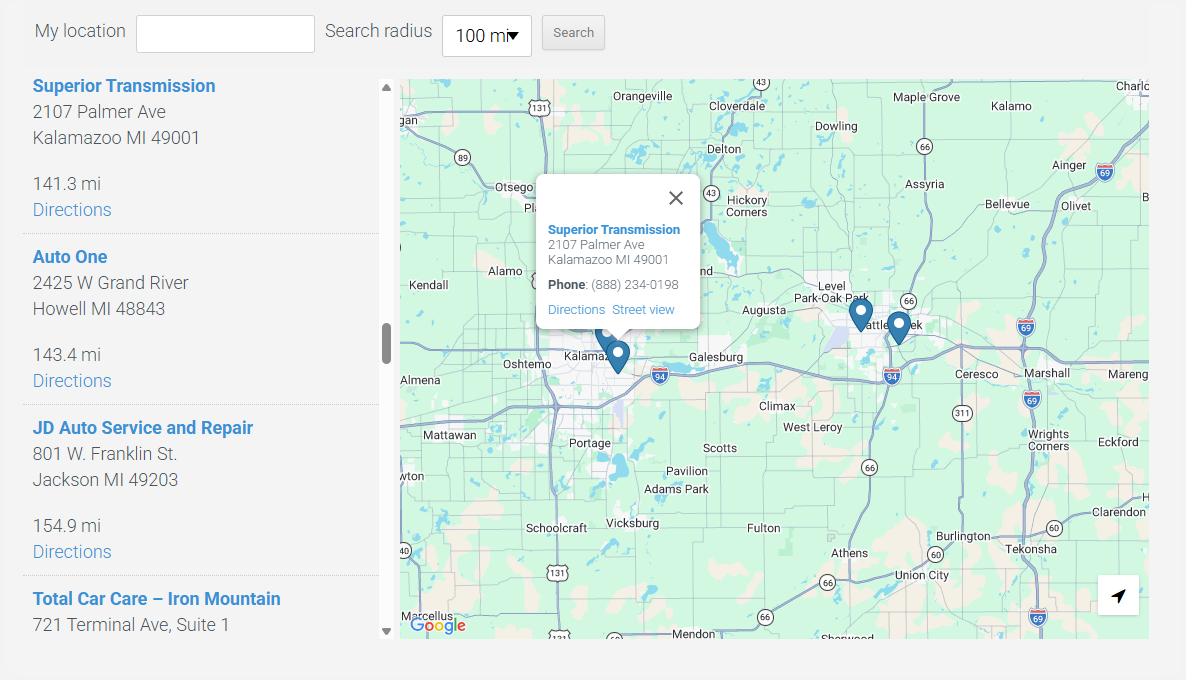1186x680 pixels.
Task: Focus the My location input field
Action: click(x=225, y=34)
